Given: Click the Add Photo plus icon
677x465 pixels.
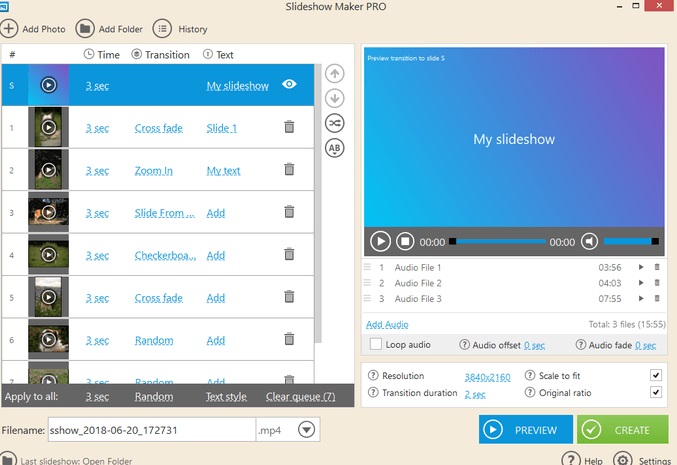Looking at the screenshot, I should (9, 28).
